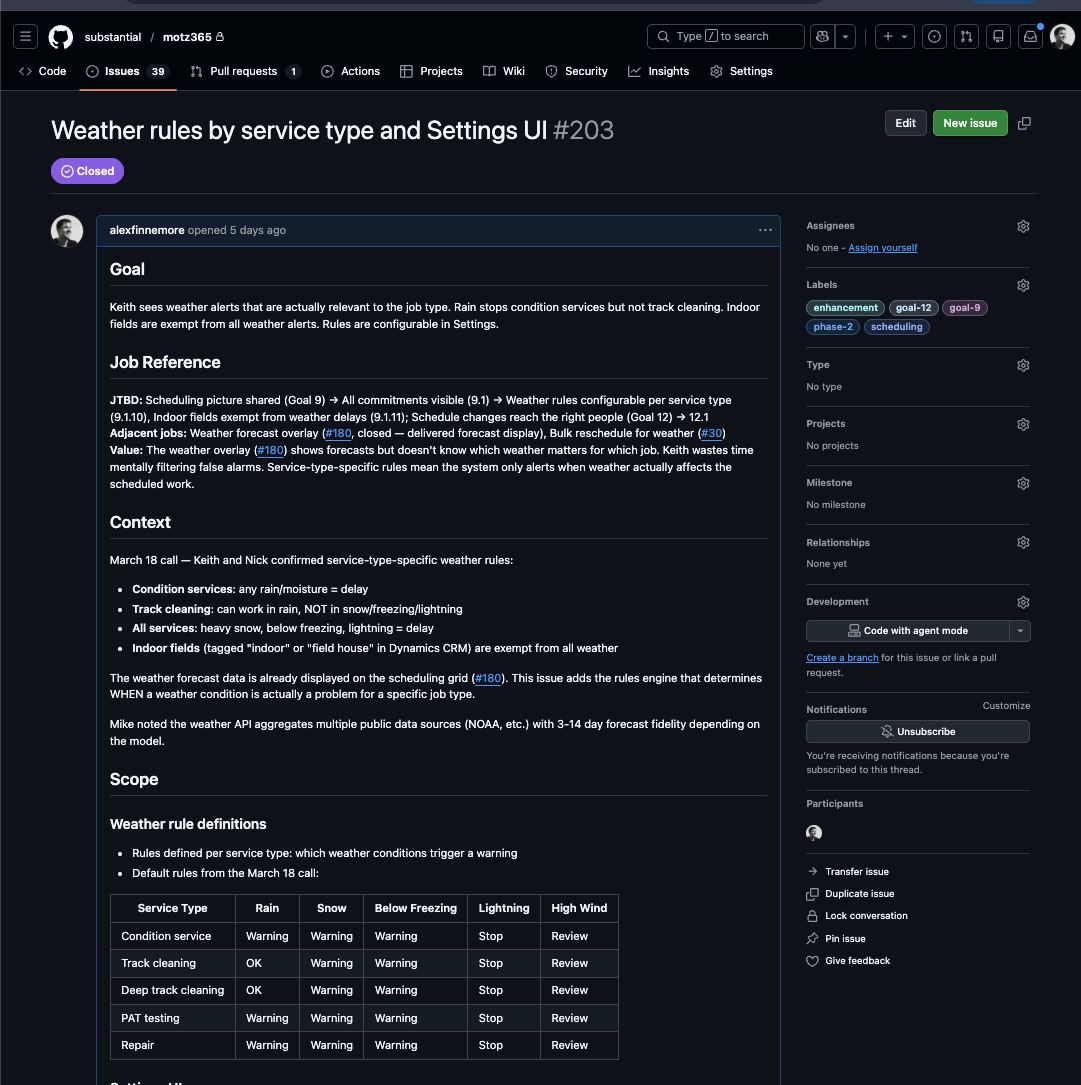Screen dimensions: 1081x1085
Task: Open the repositories header icon
Action: point(998,37)
